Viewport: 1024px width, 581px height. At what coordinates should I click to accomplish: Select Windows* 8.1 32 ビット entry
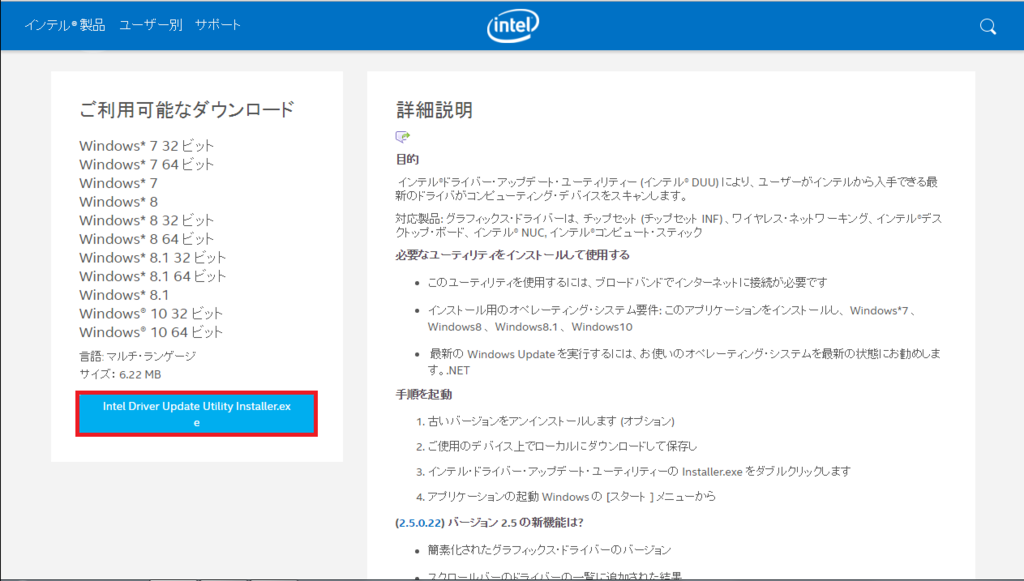coord(152,258)
